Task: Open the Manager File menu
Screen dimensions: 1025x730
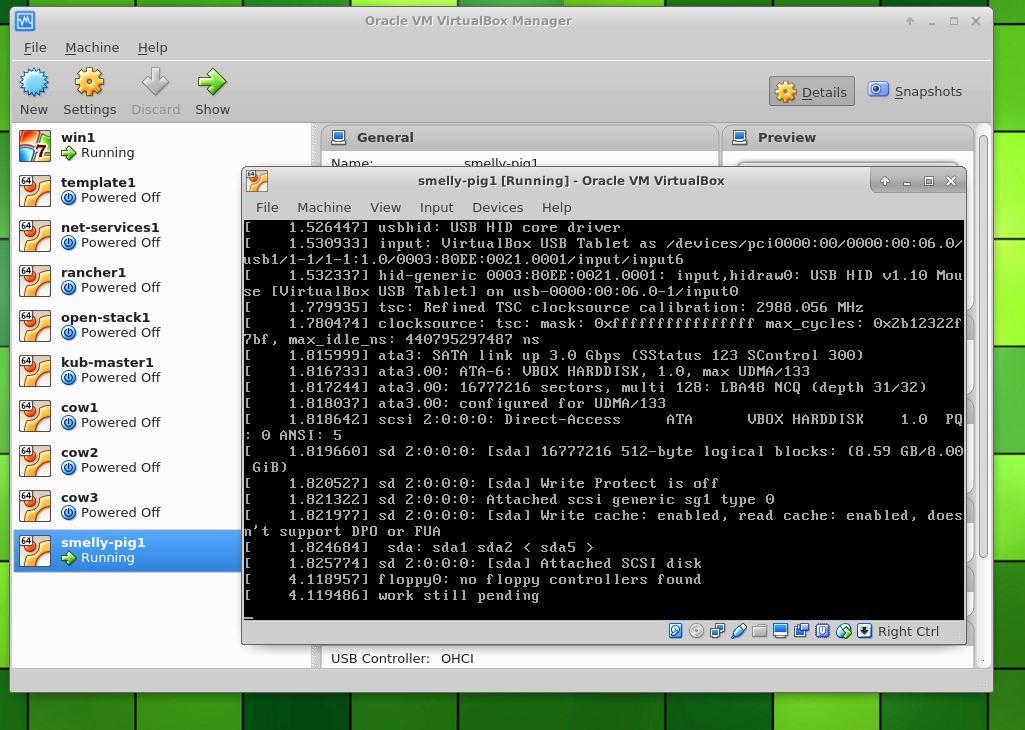Action: click(x=35, y=48)
